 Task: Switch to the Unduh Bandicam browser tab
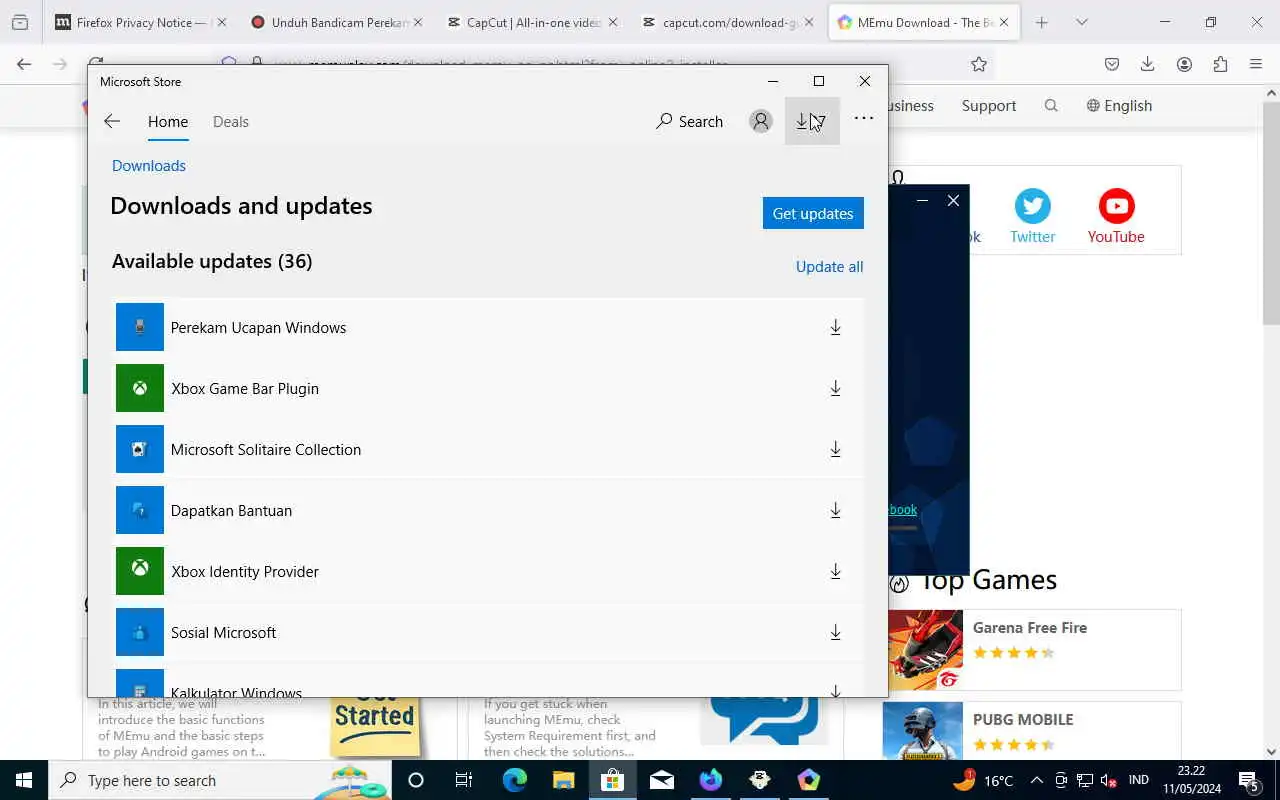point(337,22)
